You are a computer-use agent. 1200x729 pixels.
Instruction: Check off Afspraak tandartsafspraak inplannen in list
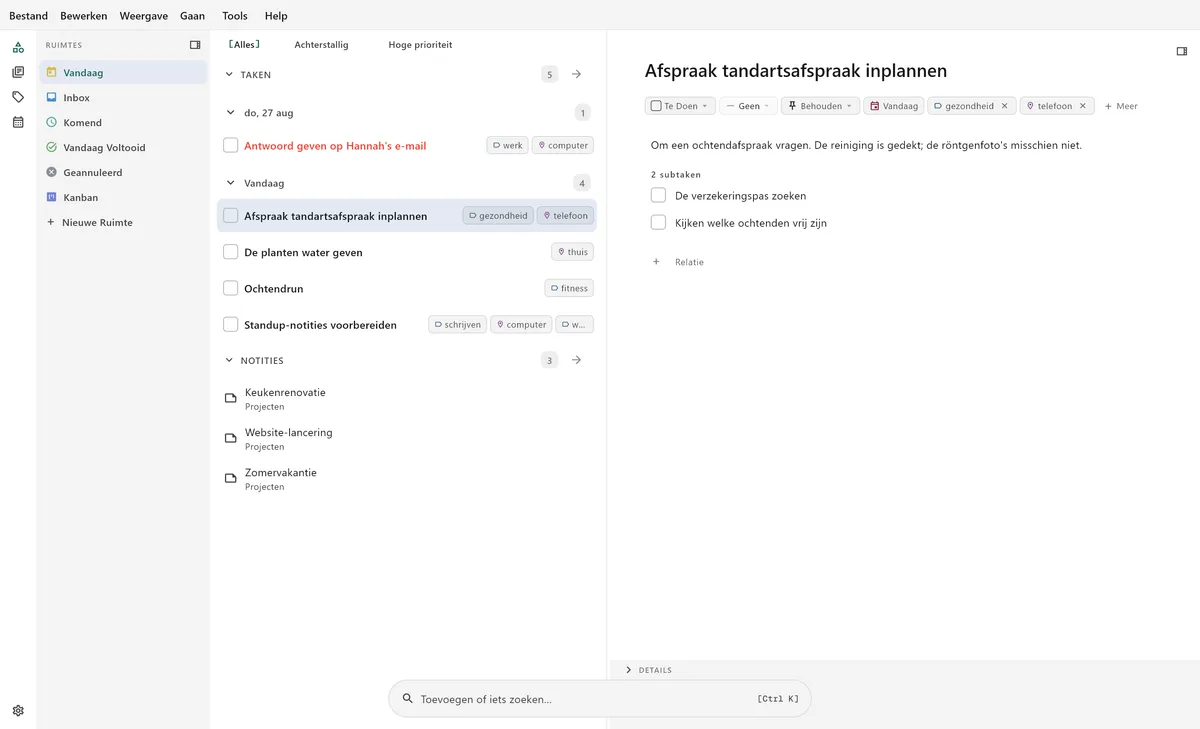tap(231, 216)
